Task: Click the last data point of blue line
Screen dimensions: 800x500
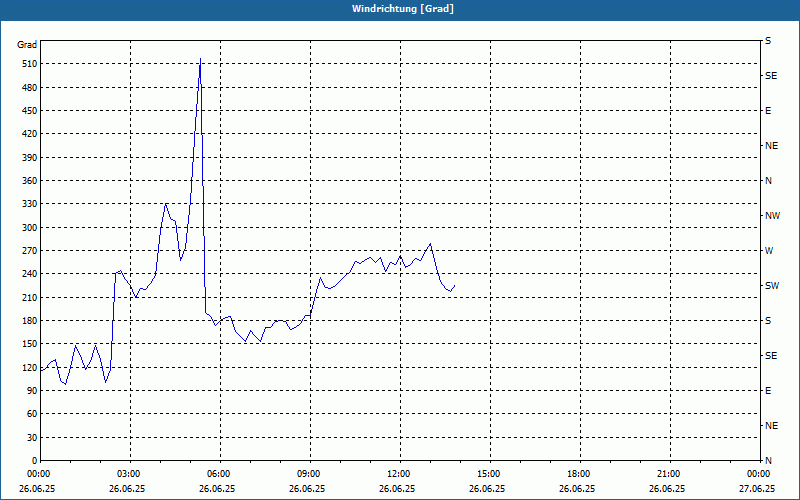Action: (455, 286)
